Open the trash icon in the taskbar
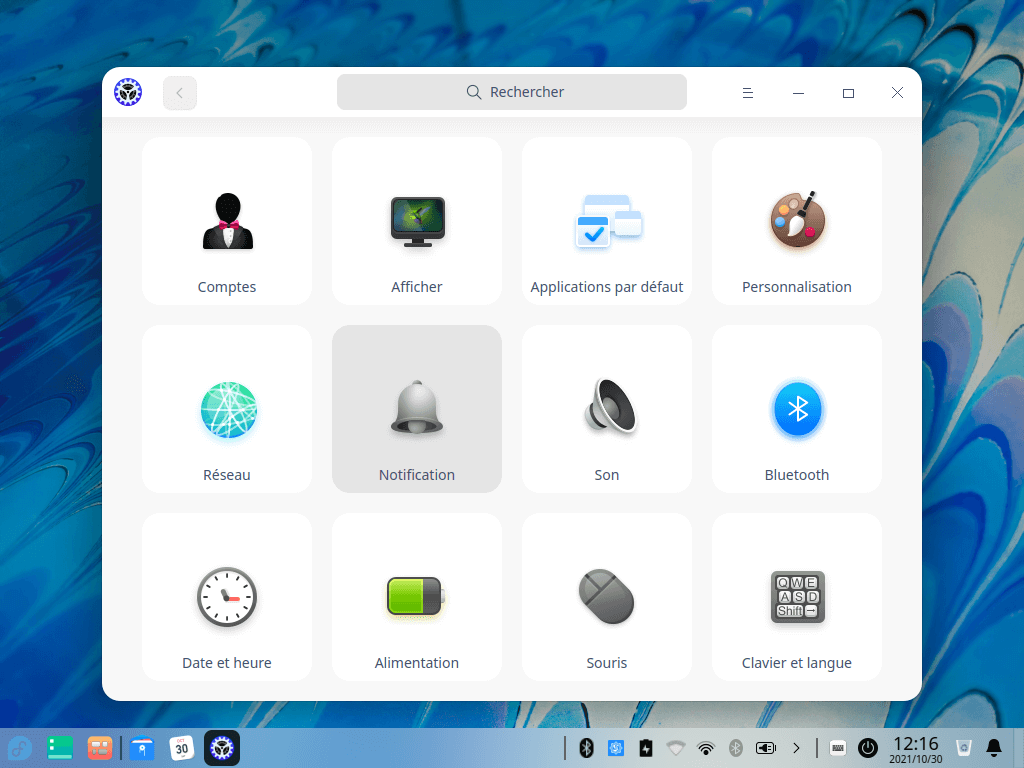1024x768 pixels. point(963,748)
